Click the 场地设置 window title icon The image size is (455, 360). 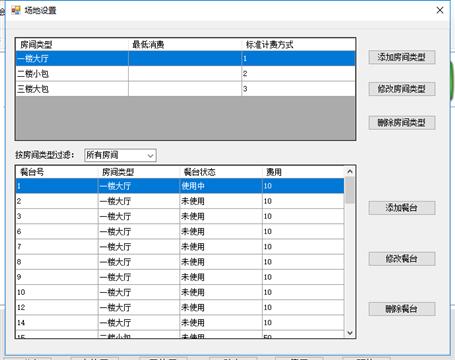pos(16,10)
